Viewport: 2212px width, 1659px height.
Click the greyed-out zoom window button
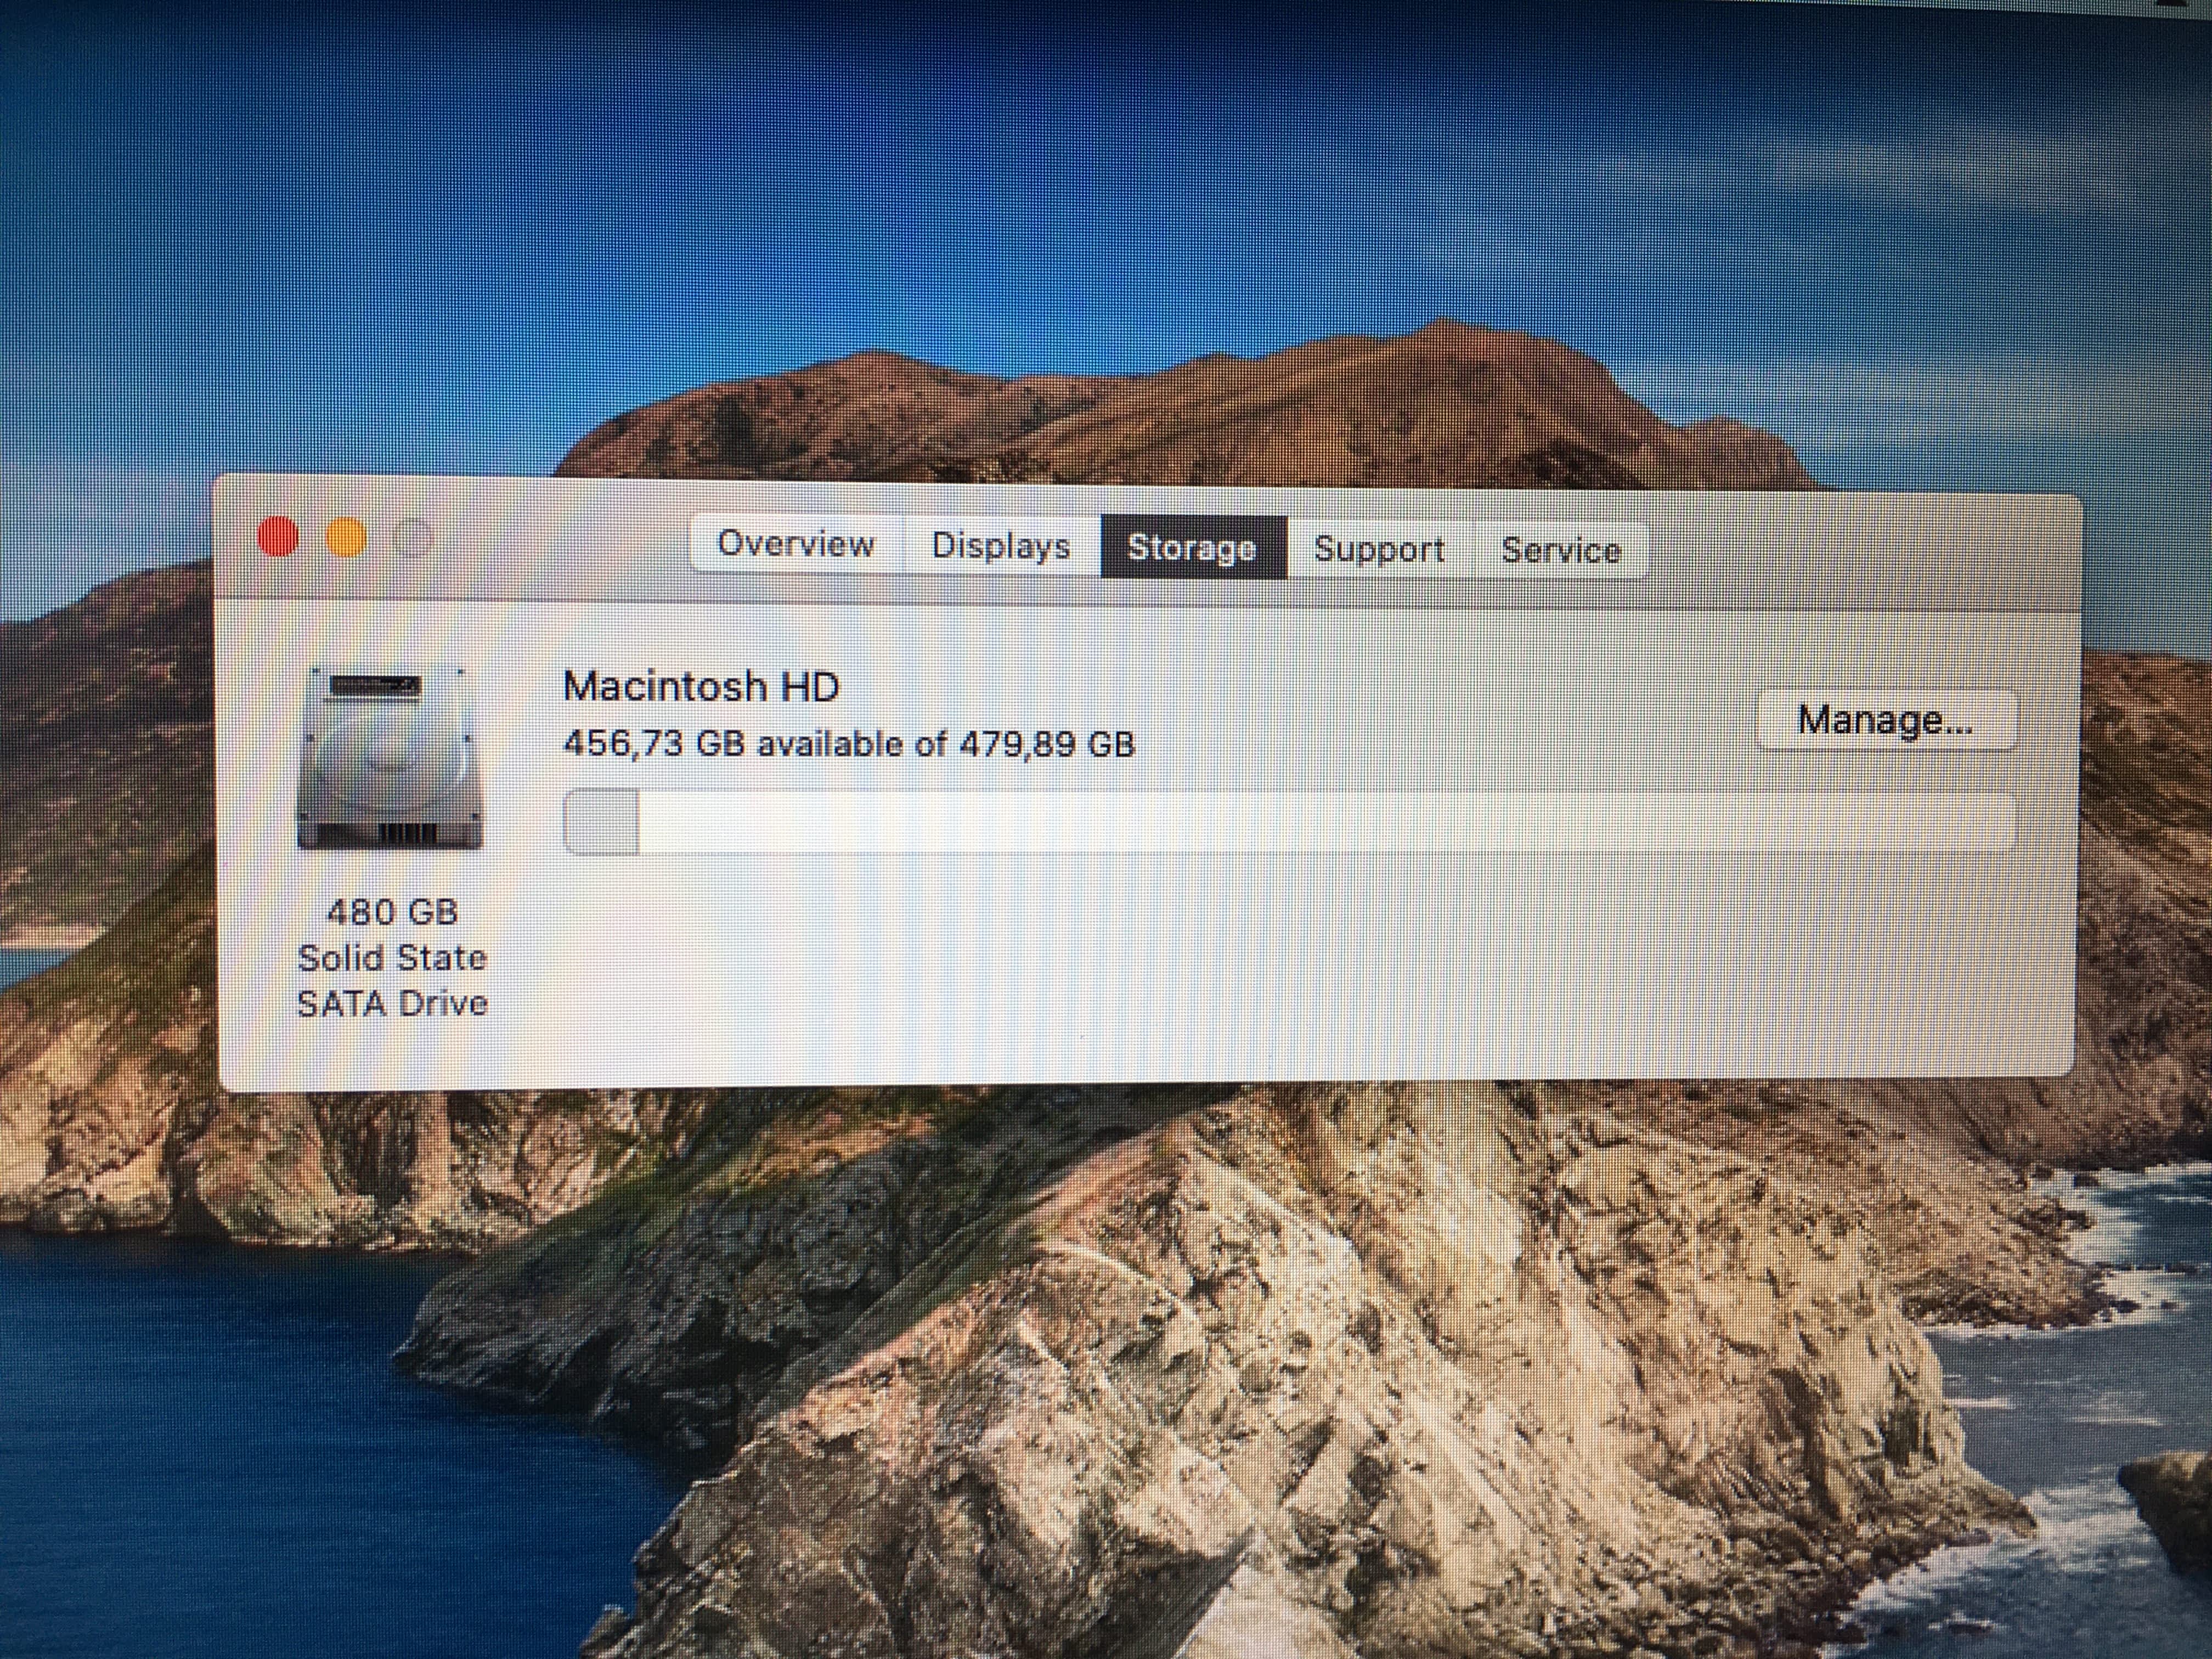click(x=413, y=540)
